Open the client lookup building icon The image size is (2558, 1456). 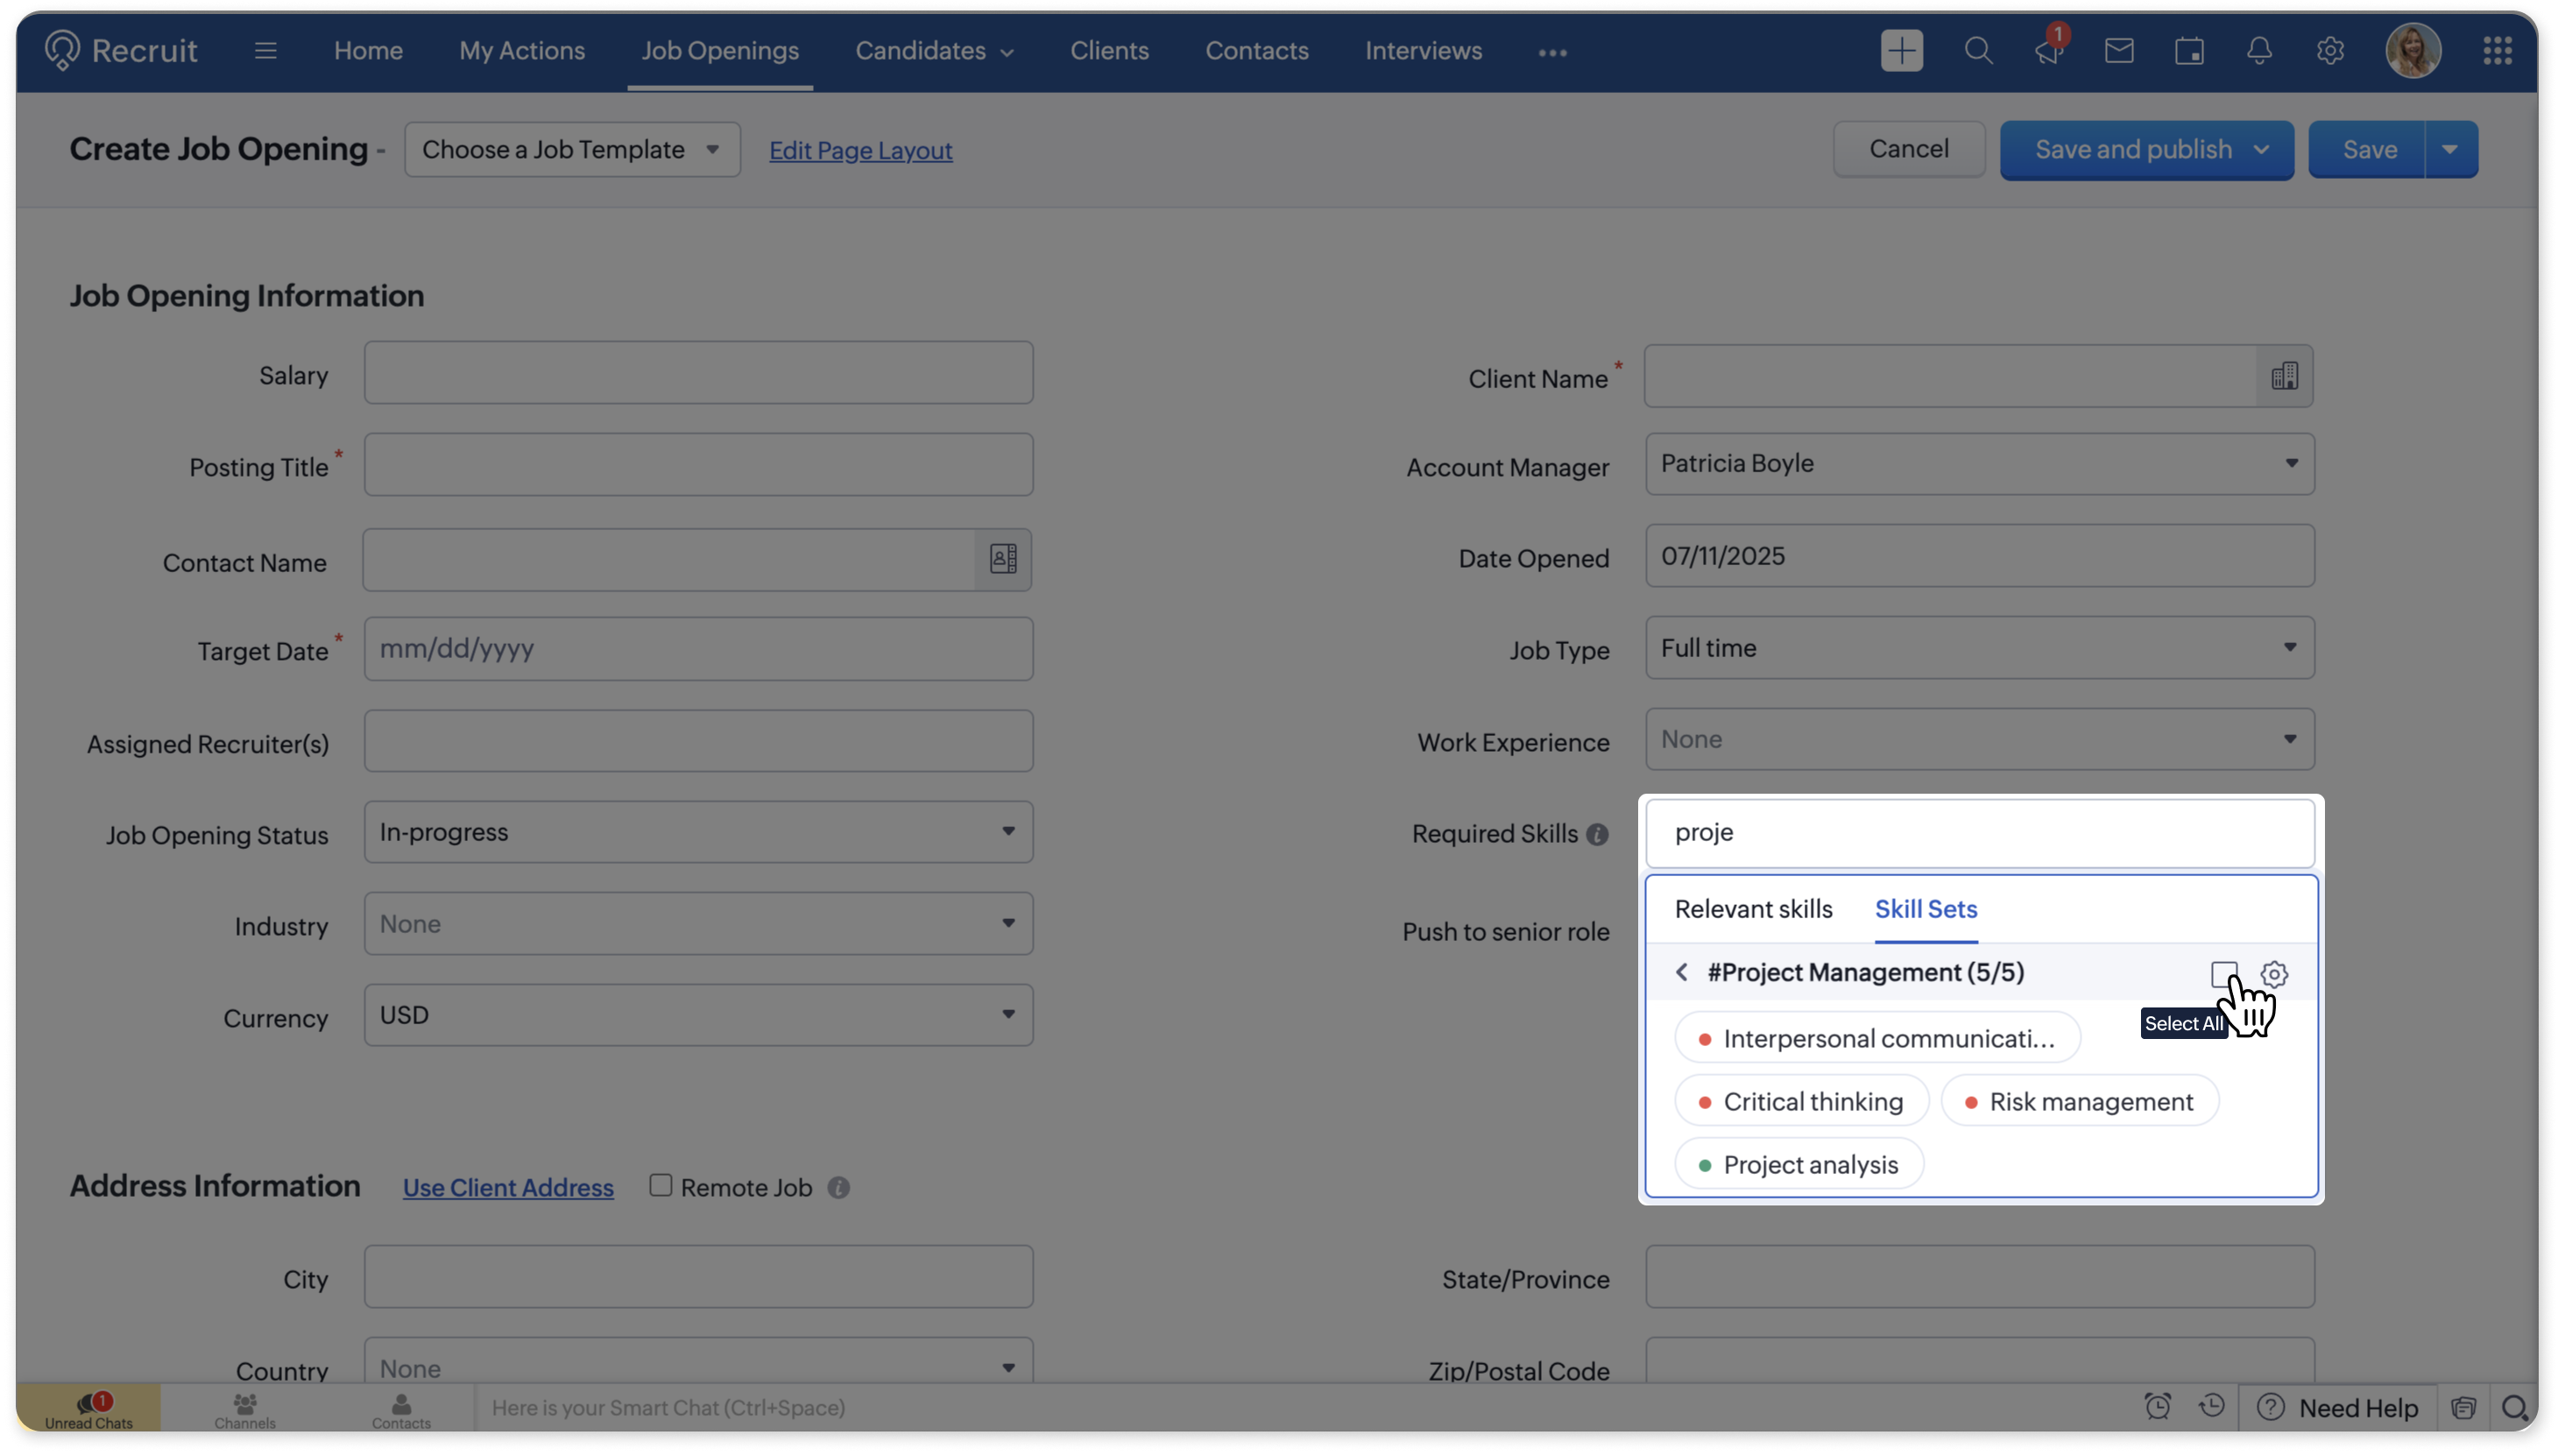click(2284, 376)
